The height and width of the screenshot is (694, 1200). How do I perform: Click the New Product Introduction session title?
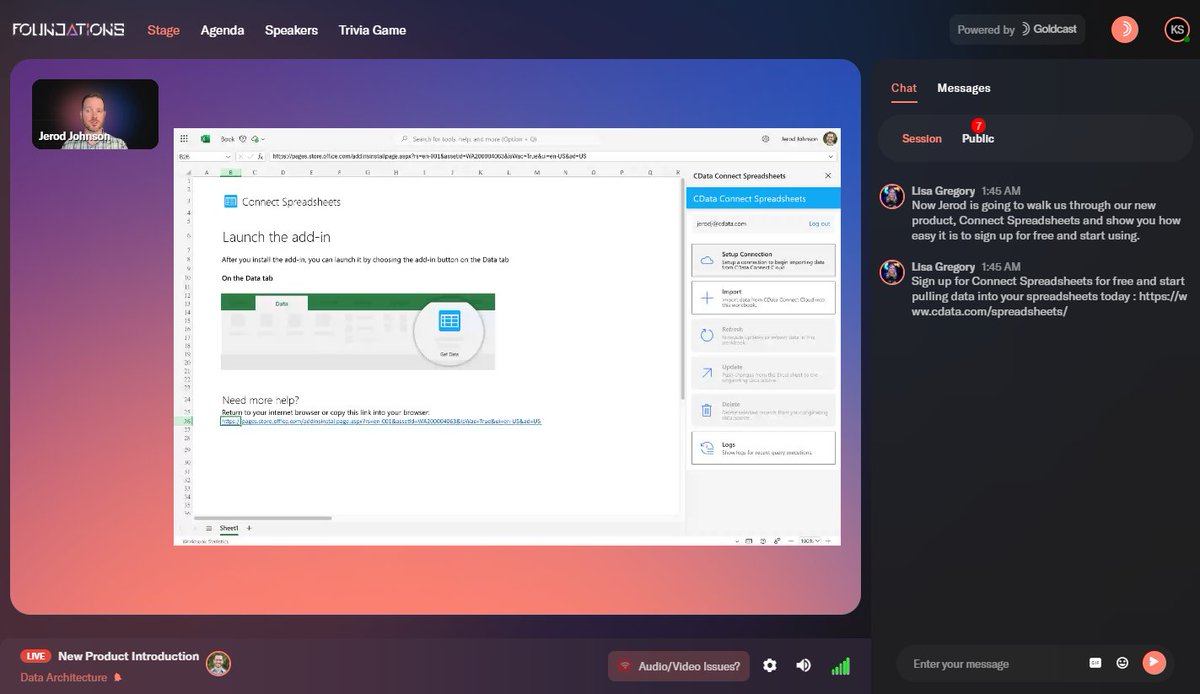click(129, 657)
